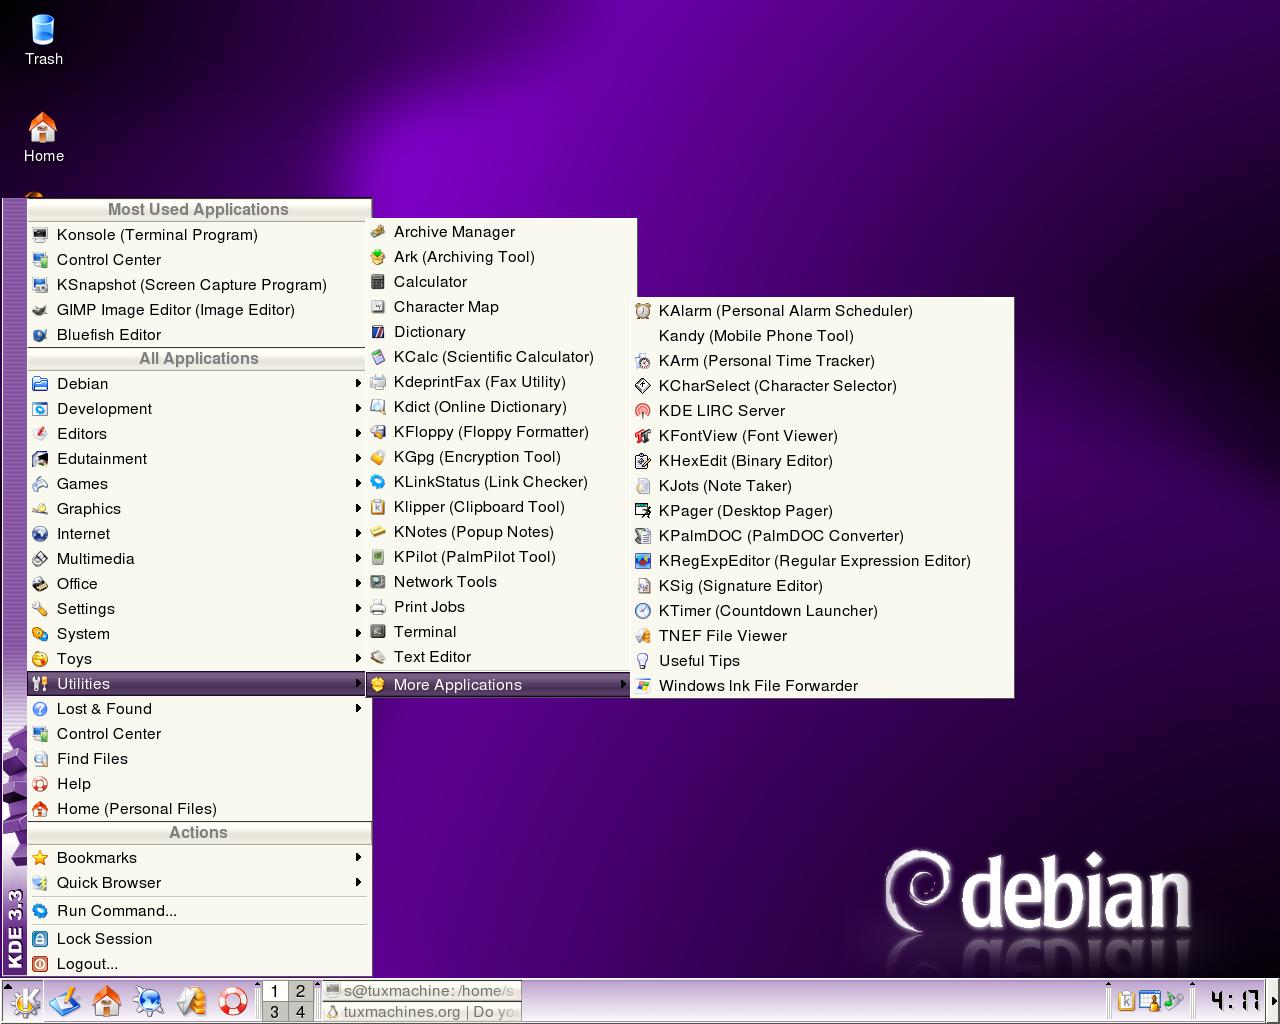Switch to virtual desktop 2 in pager
The height and width of the screenshot is (1024, 1280).
[300, 991]
